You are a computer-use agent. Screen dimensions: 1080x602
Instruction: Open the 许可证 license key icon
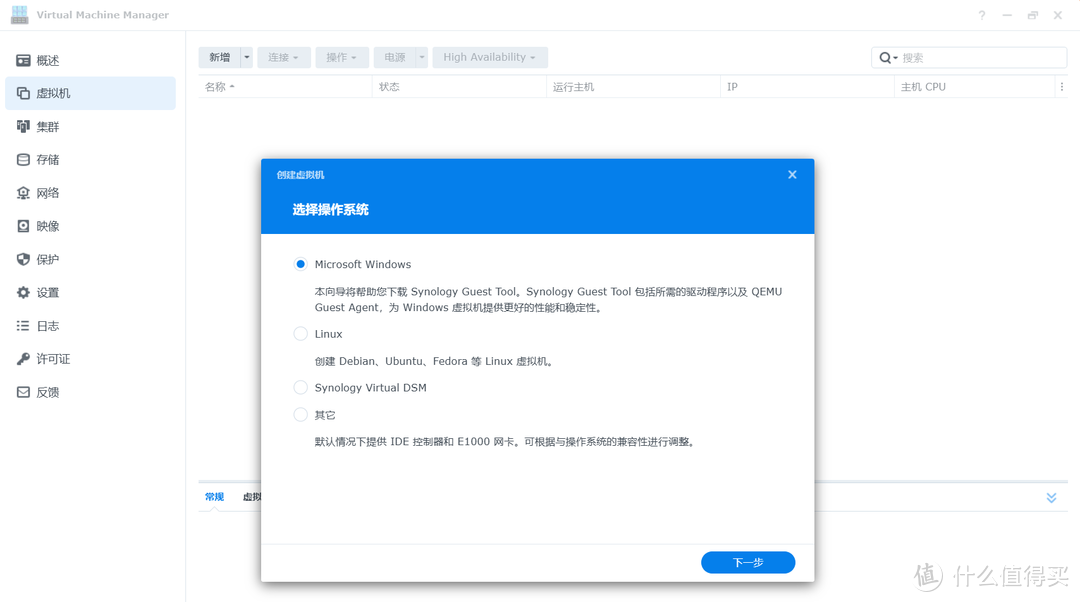tap(23, 359)
